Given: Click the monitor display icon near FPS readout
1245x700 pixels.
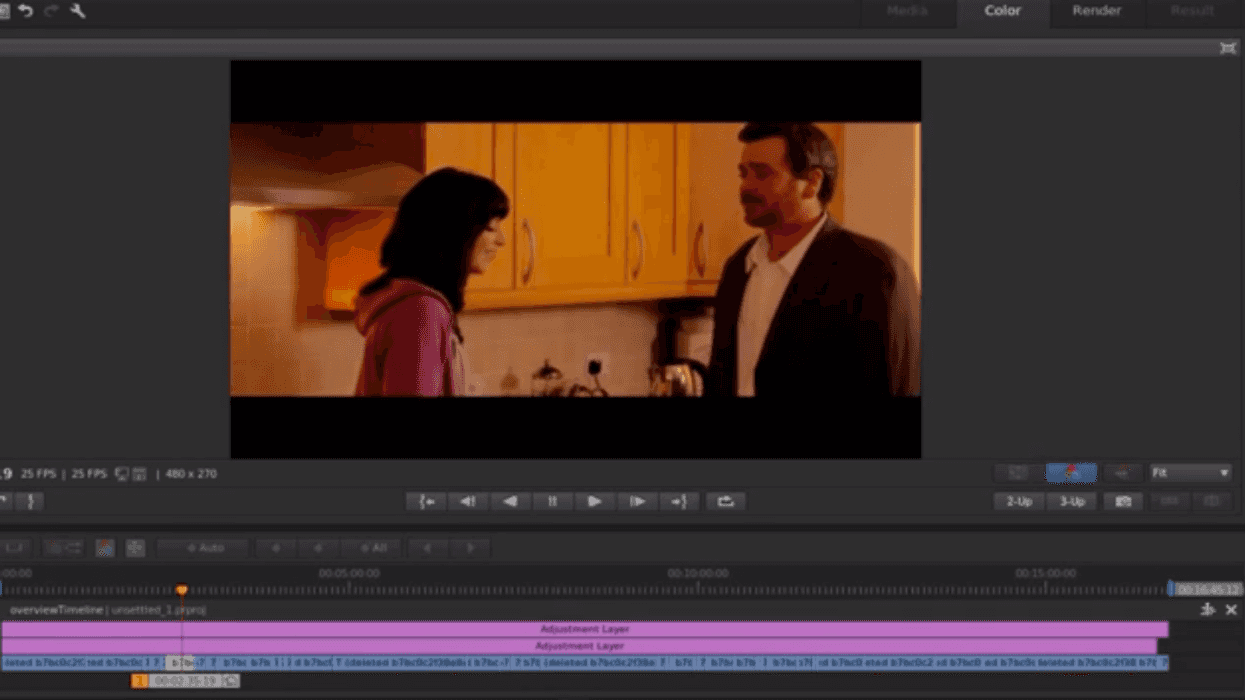Looking at the screenshot, I should tap(121, 474).
